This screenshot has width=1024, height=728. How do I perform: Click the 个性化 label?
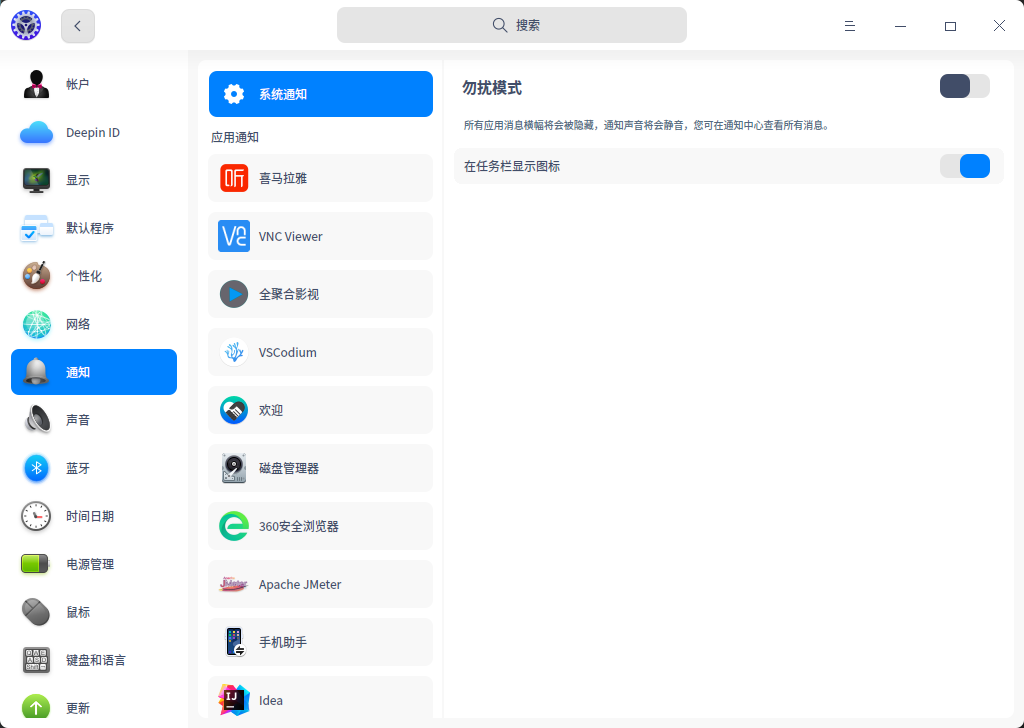point(84,276)
